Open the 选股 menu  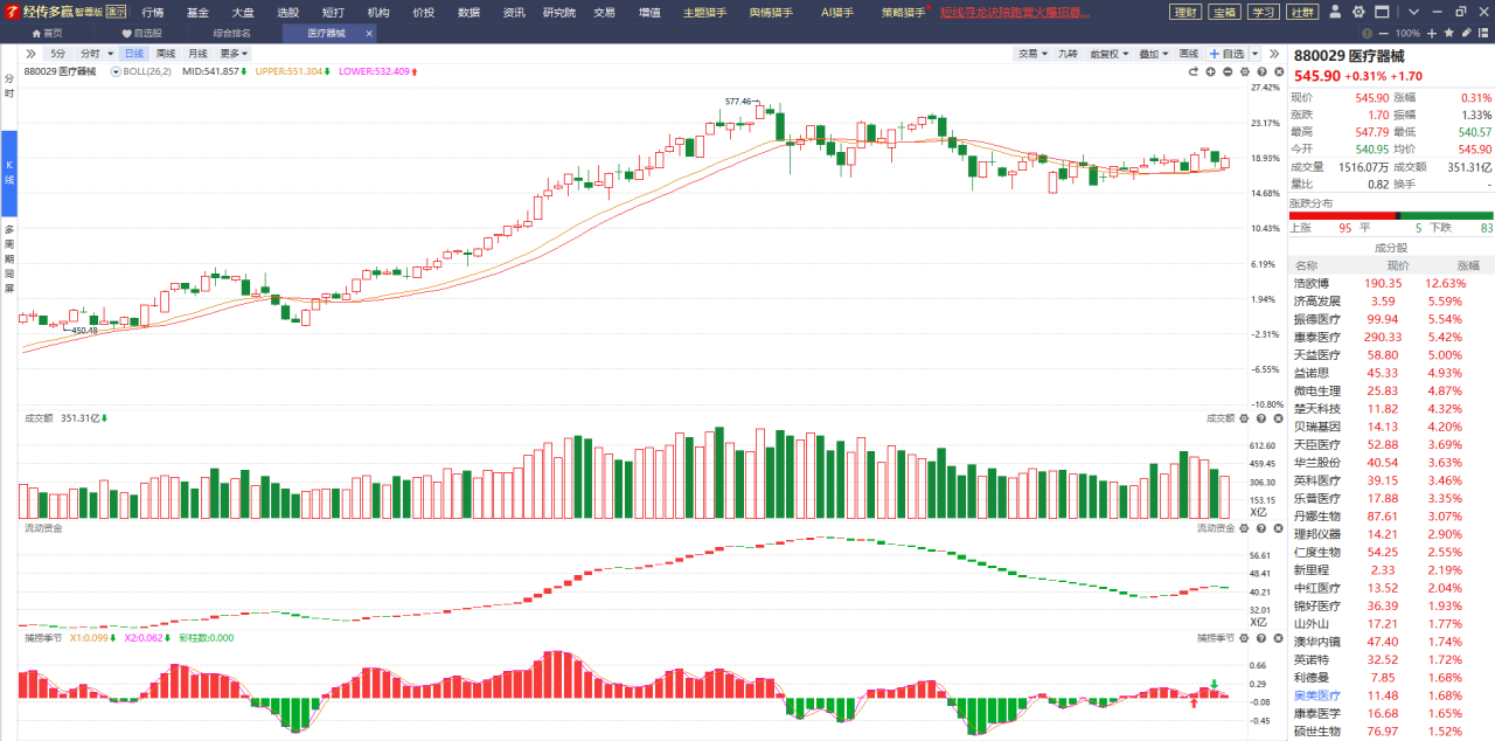point(288,12)
